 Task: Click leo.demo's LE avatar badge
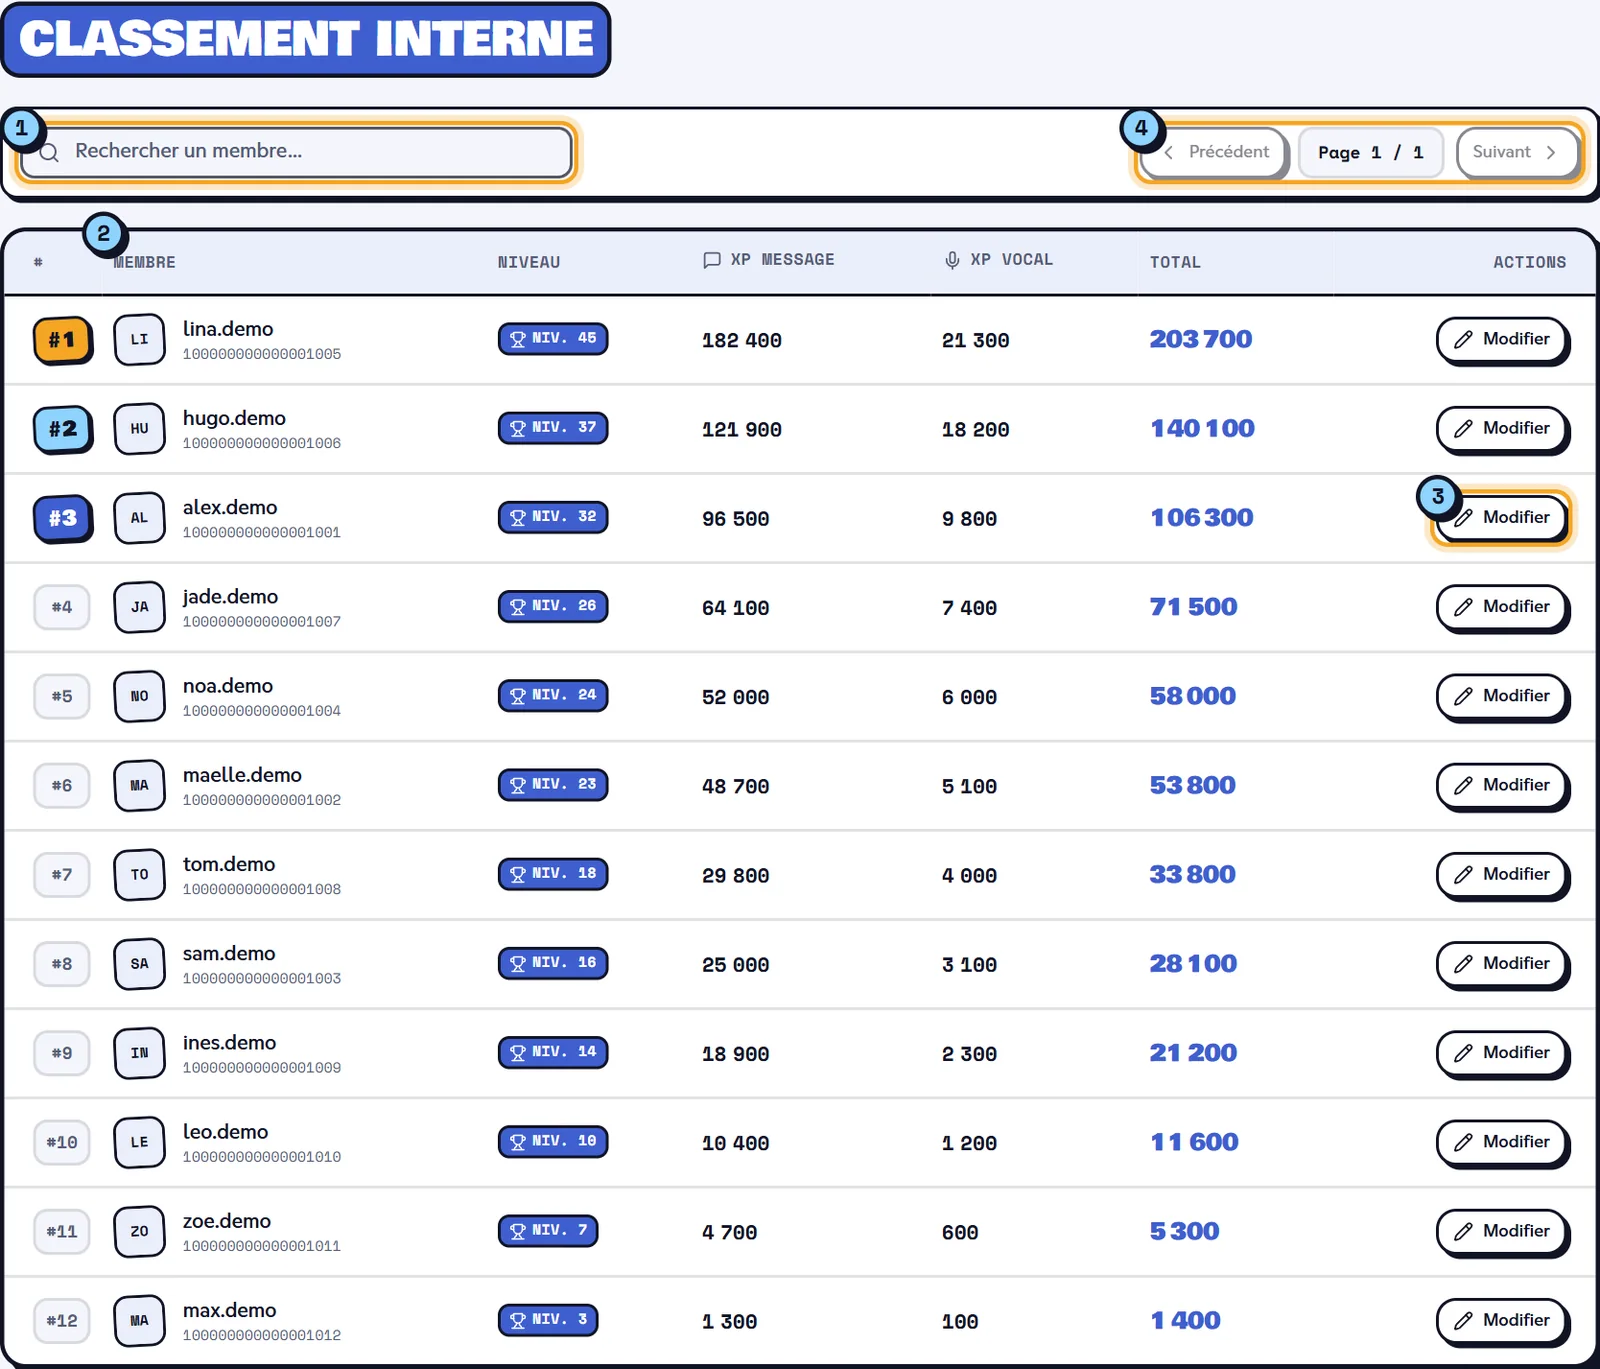(x=139, y=1142)
